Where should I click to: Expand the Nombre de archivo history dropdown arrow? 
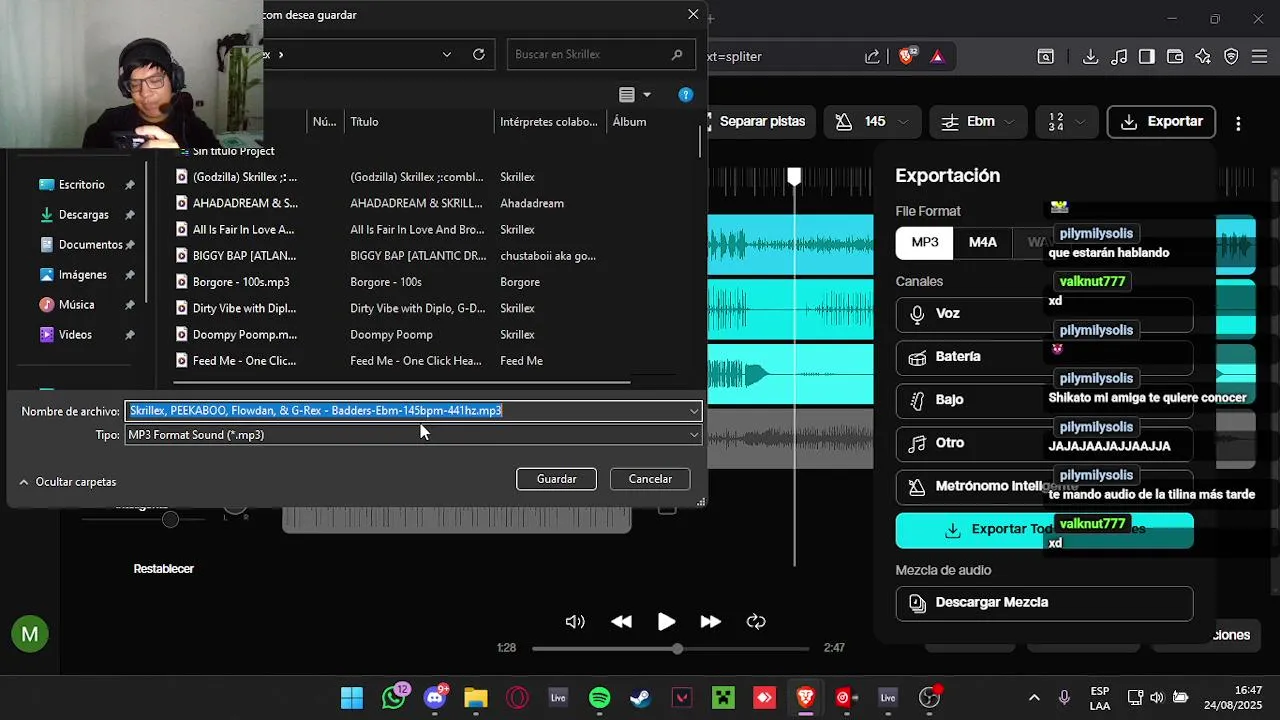coord(694,411)
